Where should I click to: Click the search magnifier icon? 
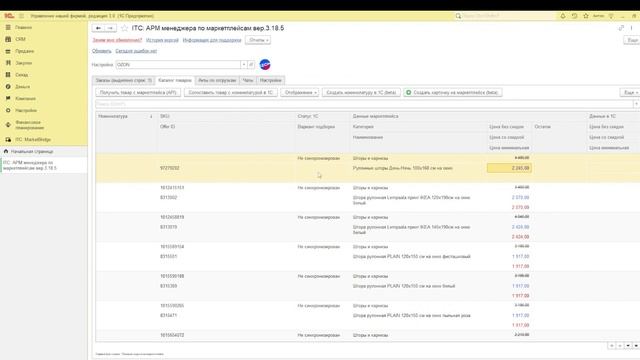[458, 16]
